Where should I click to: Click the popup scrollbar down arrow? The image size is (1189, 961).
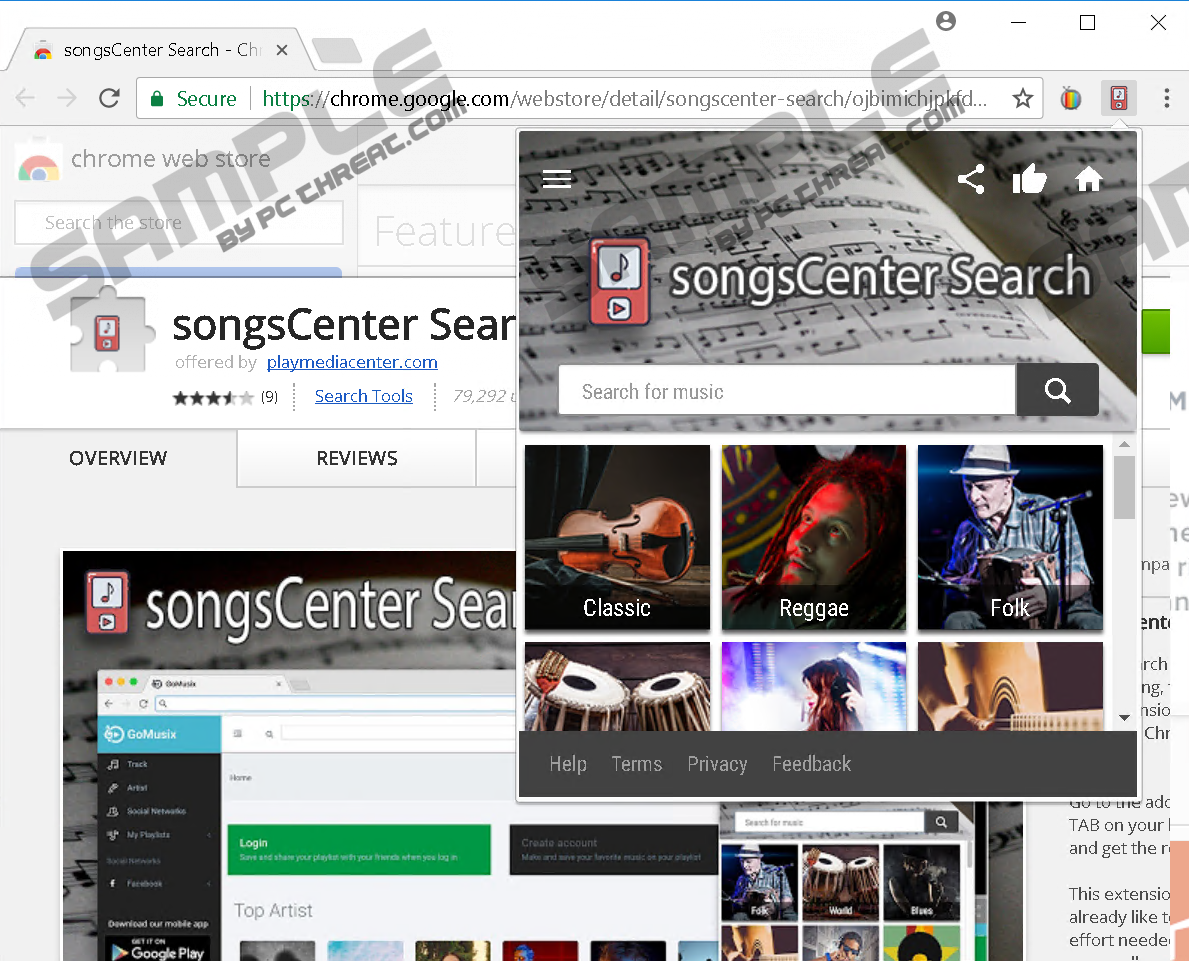click(1125, 717)
